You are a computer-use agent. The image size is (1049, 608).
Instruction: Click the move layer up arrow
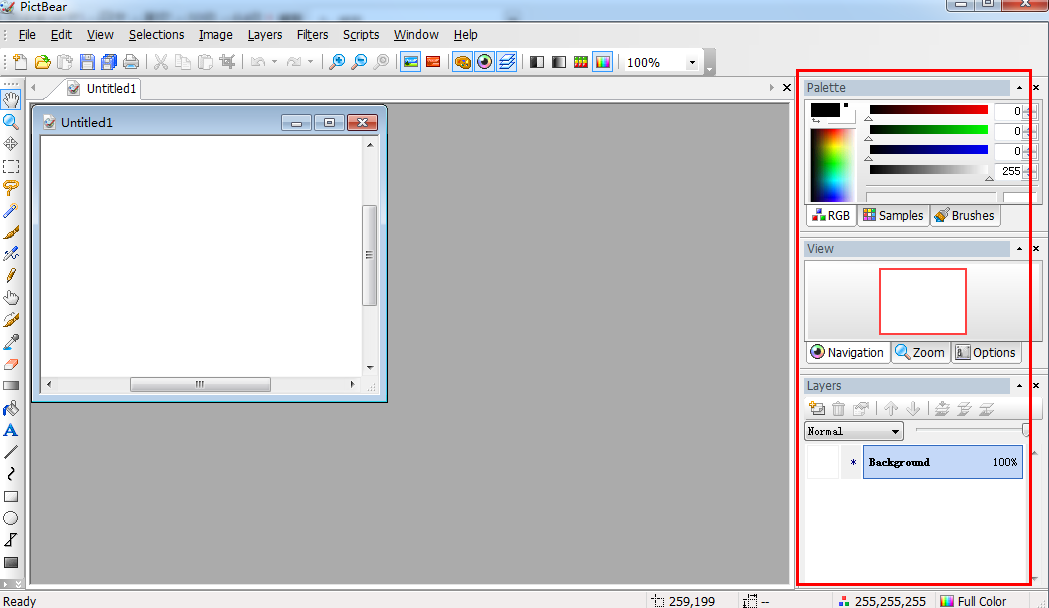891,409
